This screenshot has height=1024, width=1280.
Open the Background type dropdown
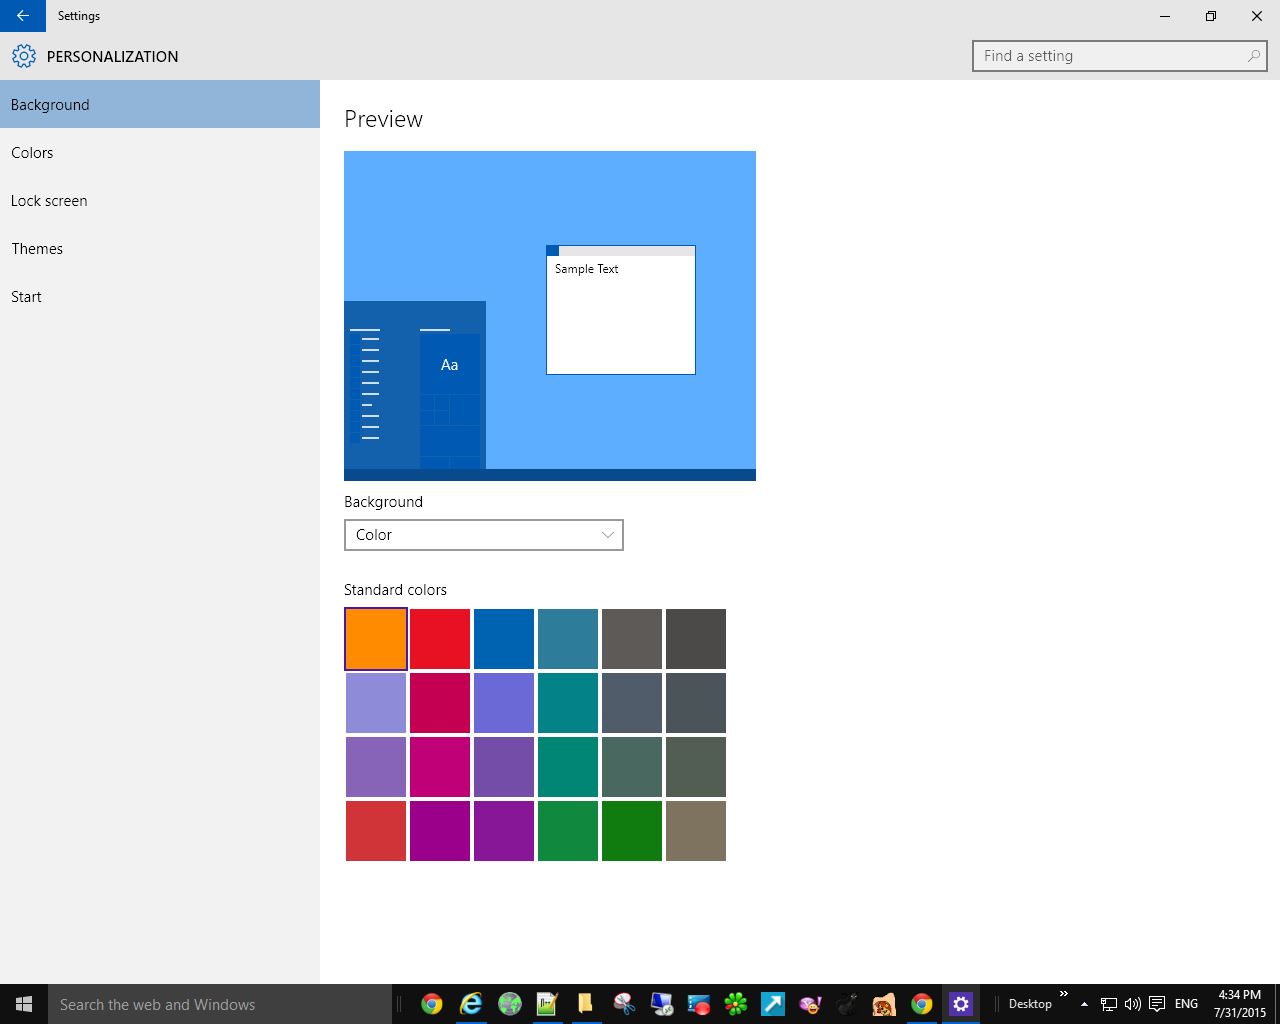(483, 535)
